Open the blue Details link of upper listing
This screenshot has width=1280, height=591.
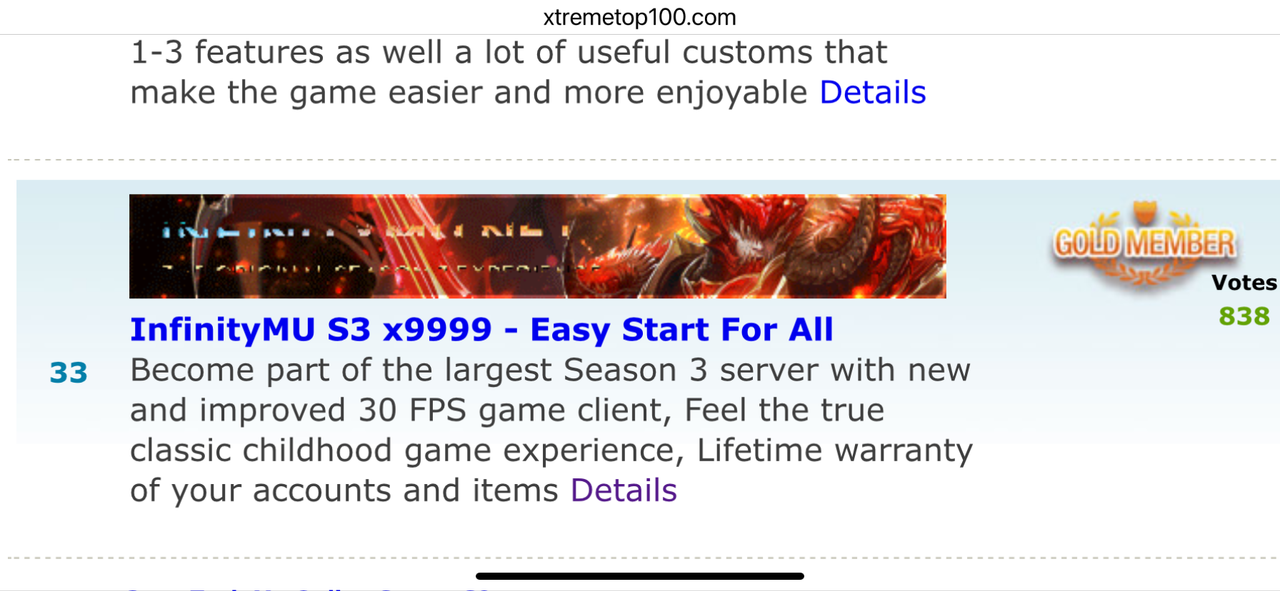873,92
